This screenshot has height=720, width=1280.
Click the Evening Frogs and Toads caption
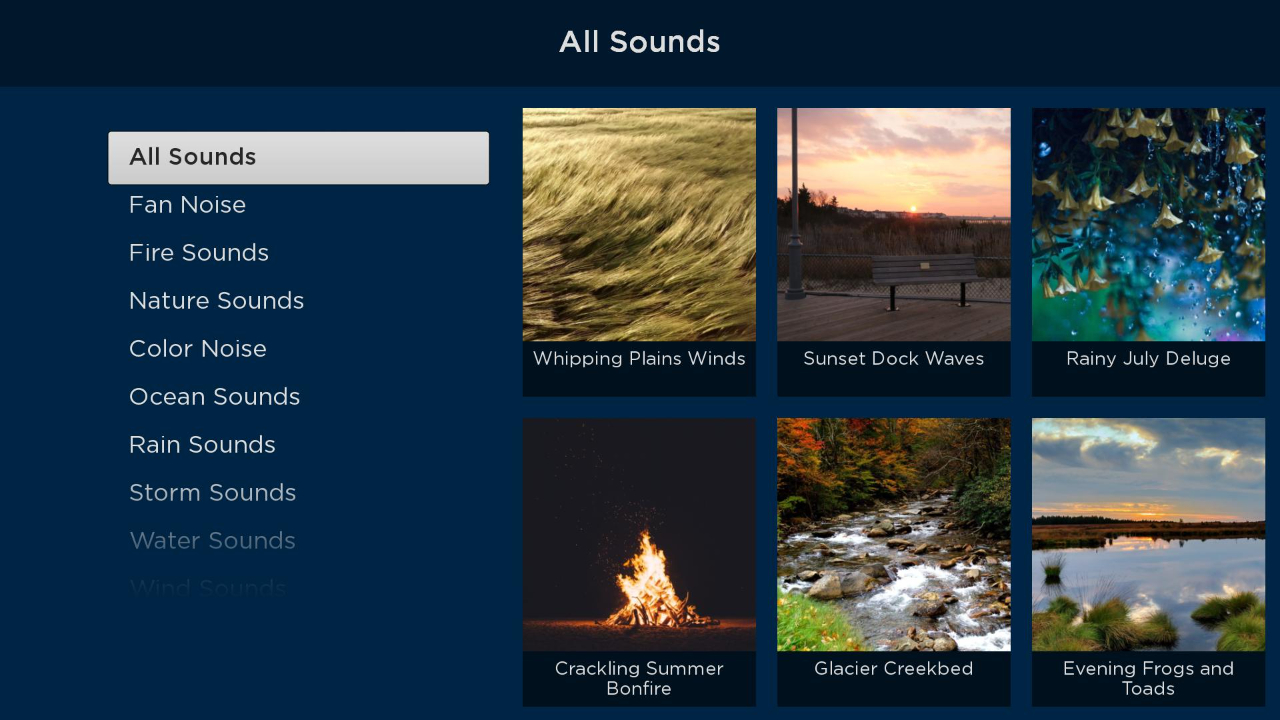[1147, 678]
